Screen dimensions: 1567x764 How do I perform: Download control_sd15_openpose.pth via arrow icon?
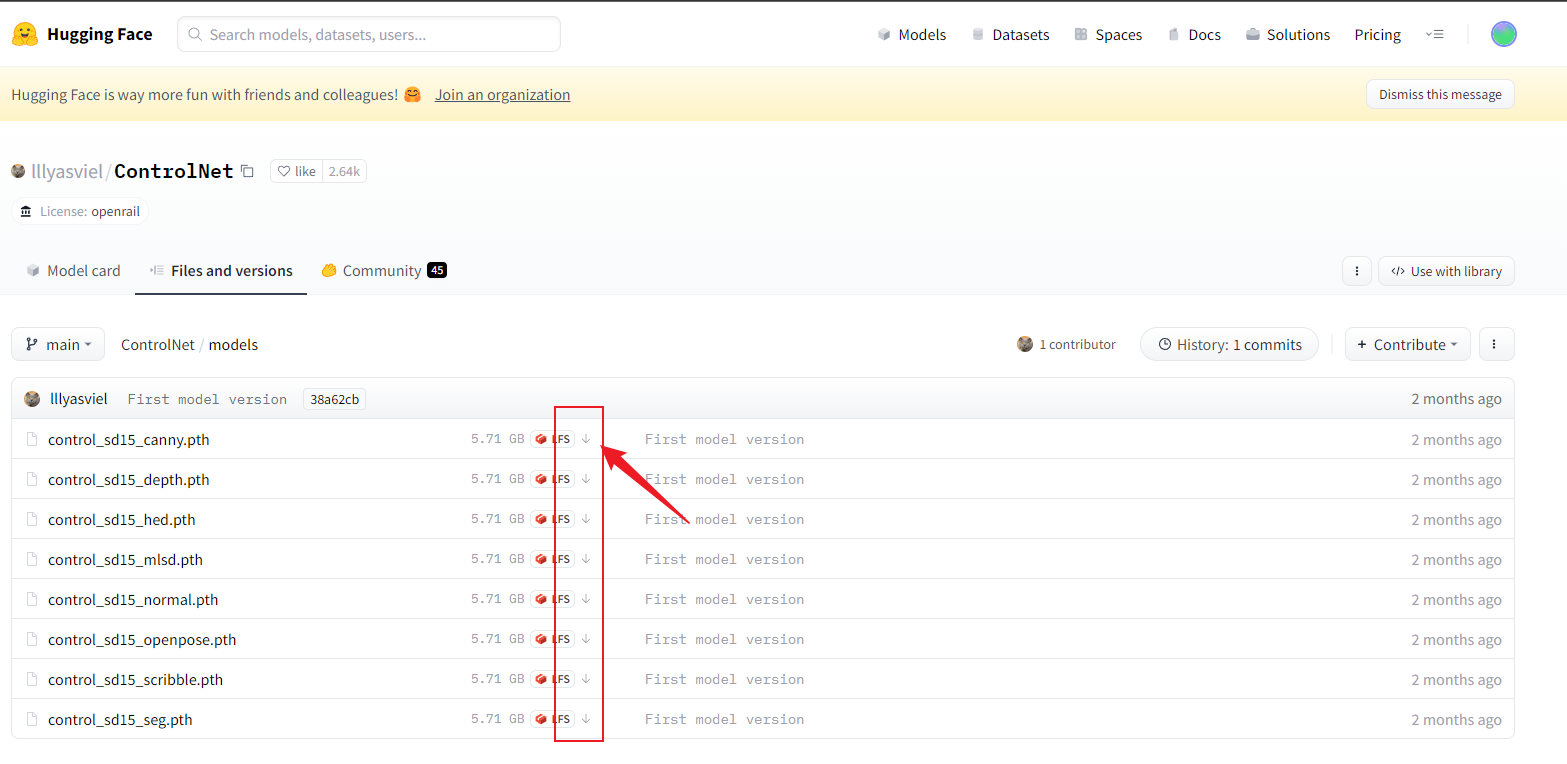586,639
